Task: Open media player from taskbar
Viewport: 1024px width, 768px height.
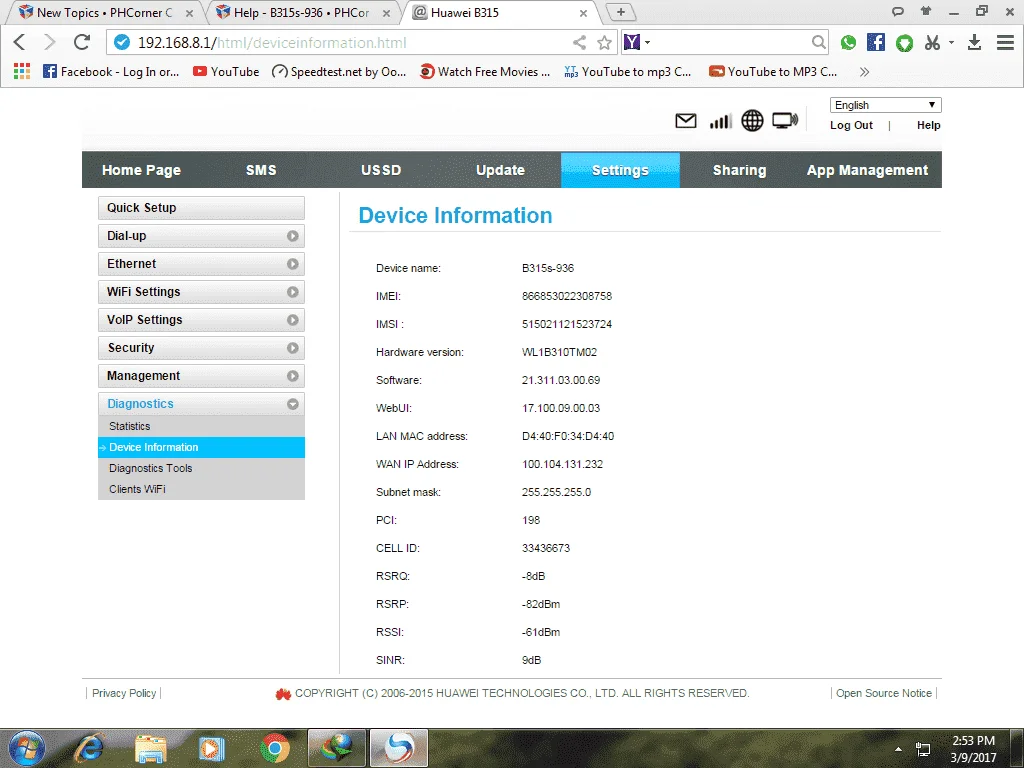Action: point(212,748)
